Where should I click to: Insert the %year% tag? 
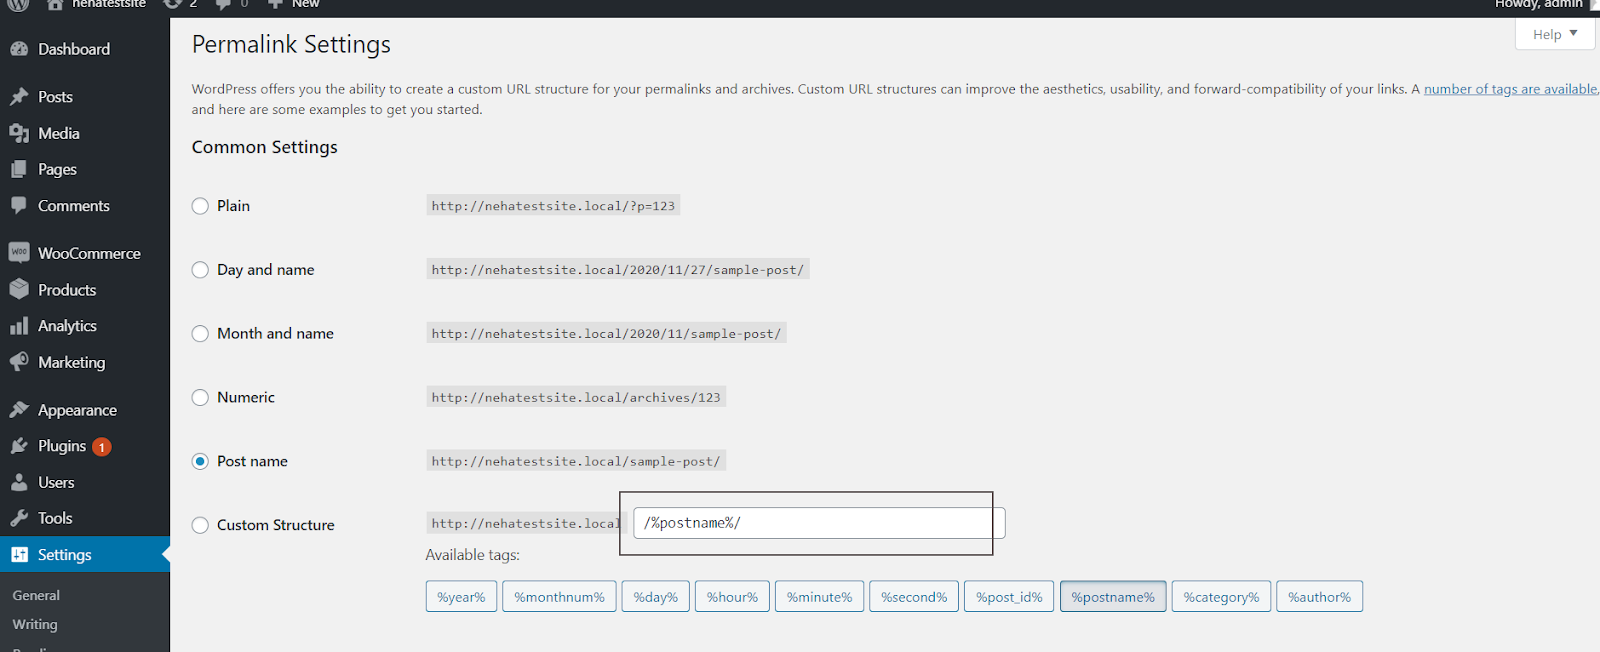click(461, 597)
